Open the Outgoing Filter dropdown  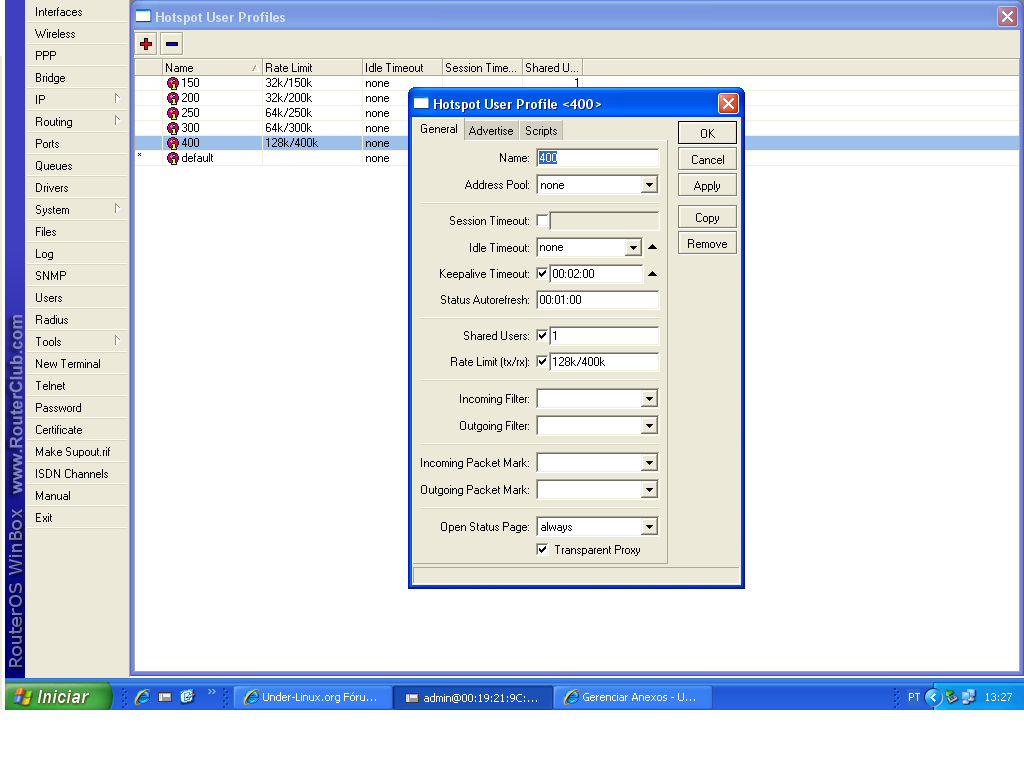click(648, 426)
